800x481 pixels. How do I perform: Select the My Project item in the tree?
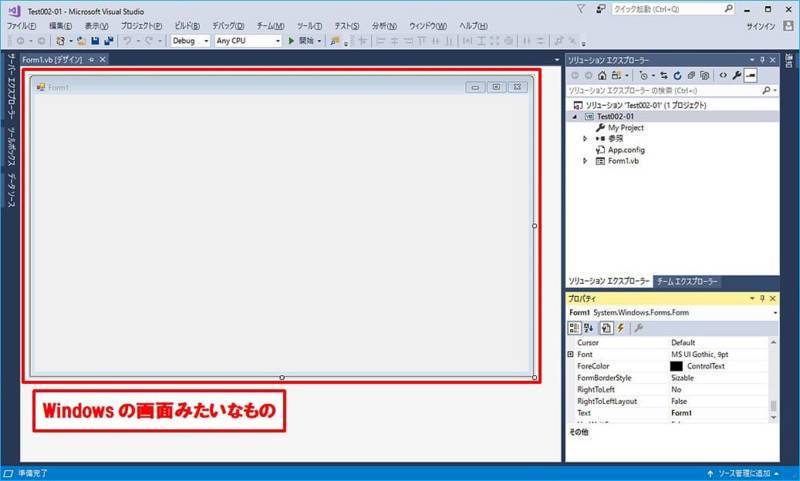point(626,128)
